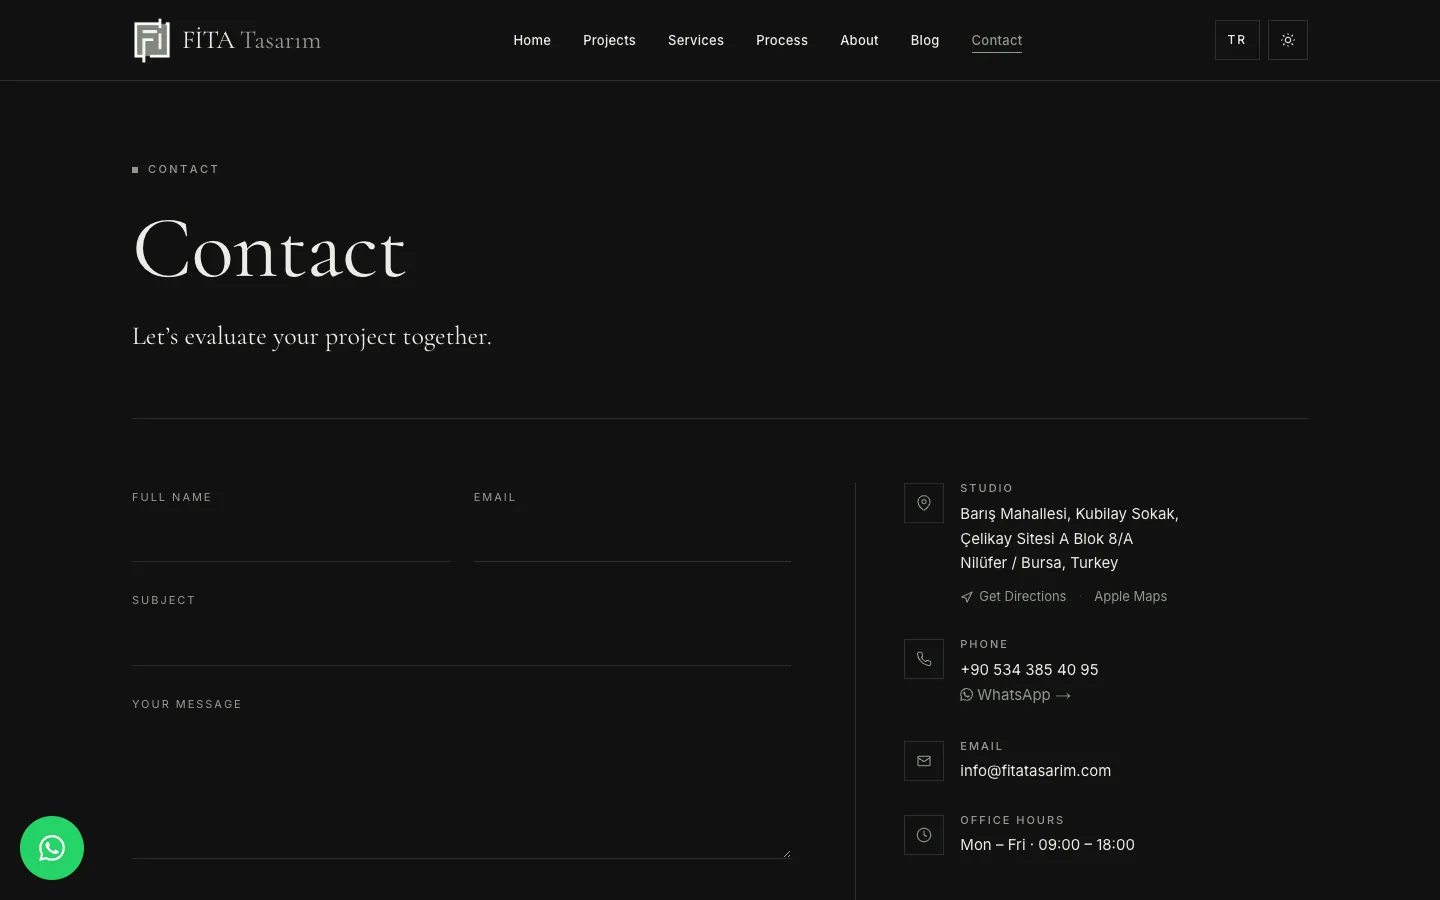
Task: Toggle the light/dark theme sun icon
Action: point(1288,40)
